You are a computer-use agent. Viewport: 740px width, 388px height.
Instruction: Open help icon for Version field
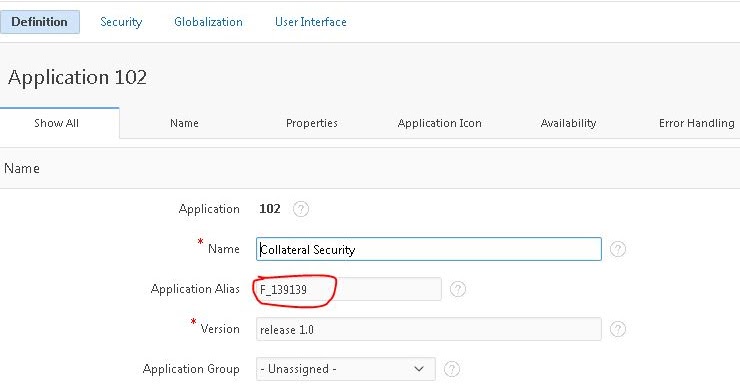(618, 329)
